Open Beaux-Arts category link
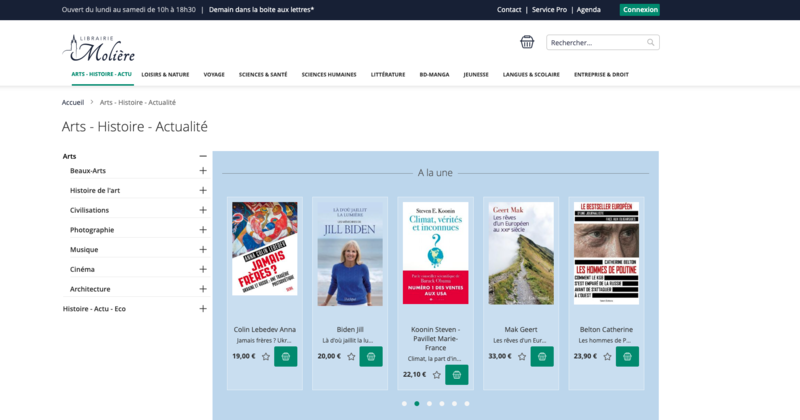 (88, 171)
